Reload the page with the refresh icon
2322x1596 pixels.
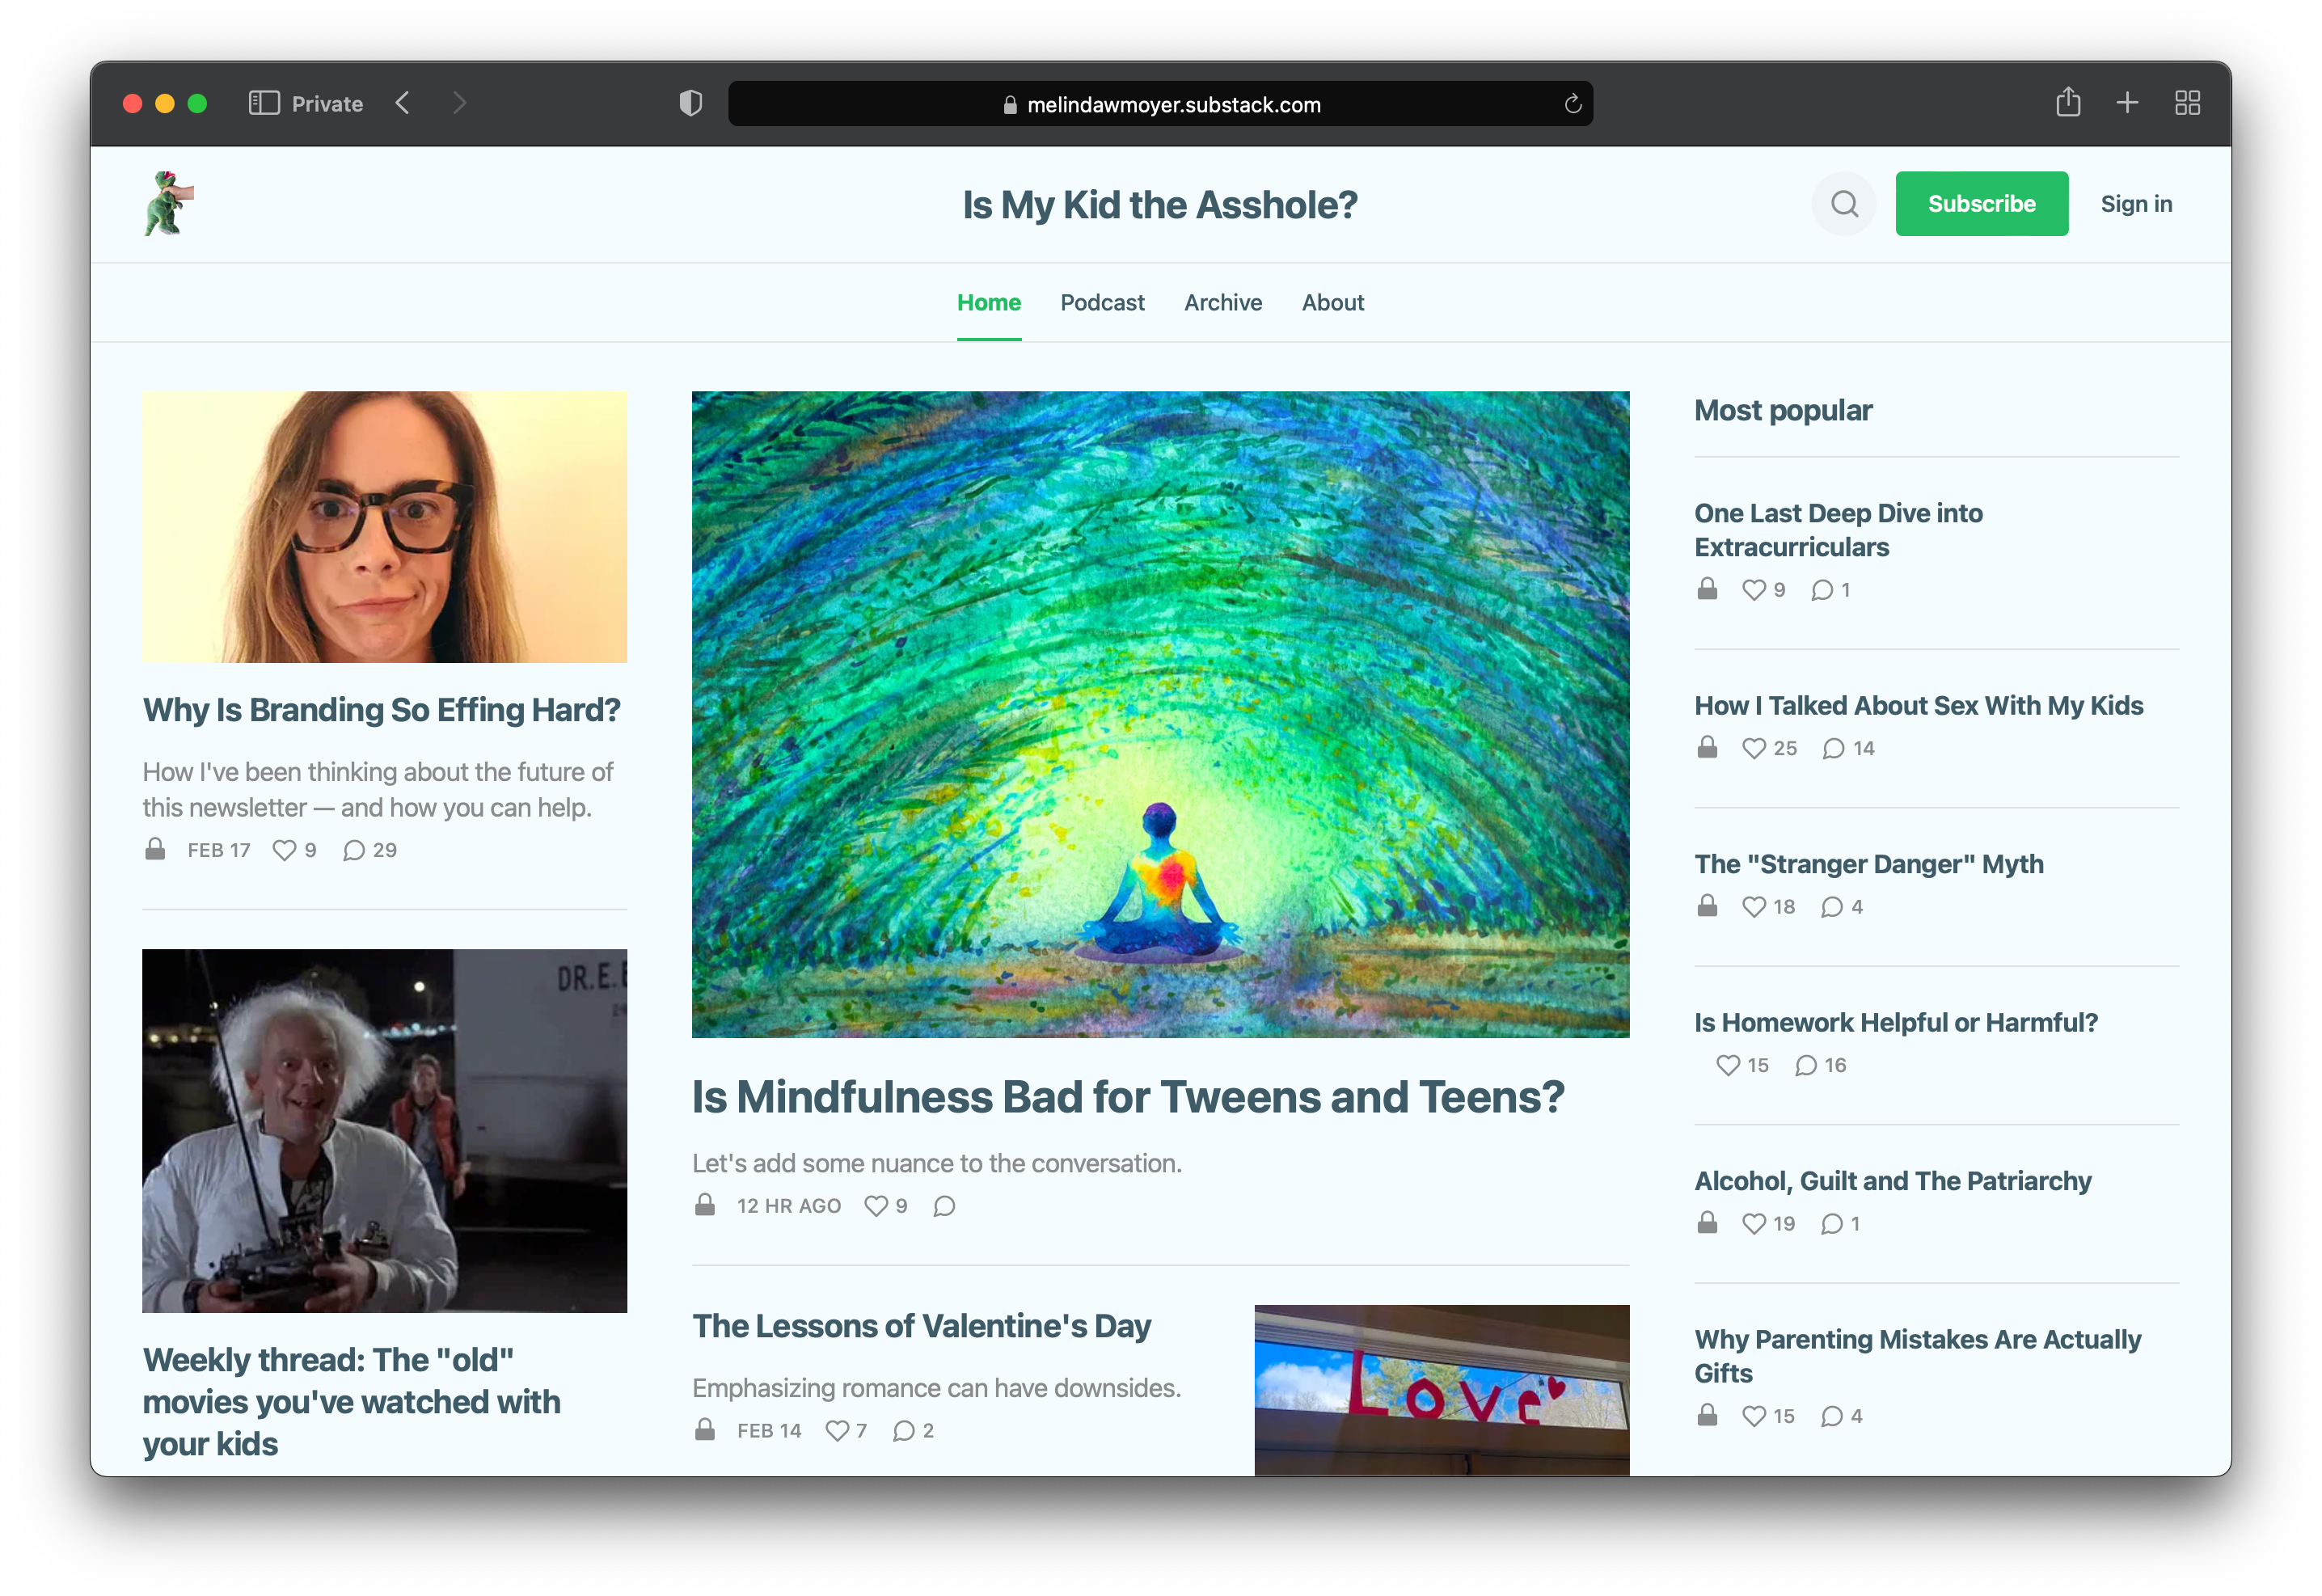click(x=1572, y=104)
